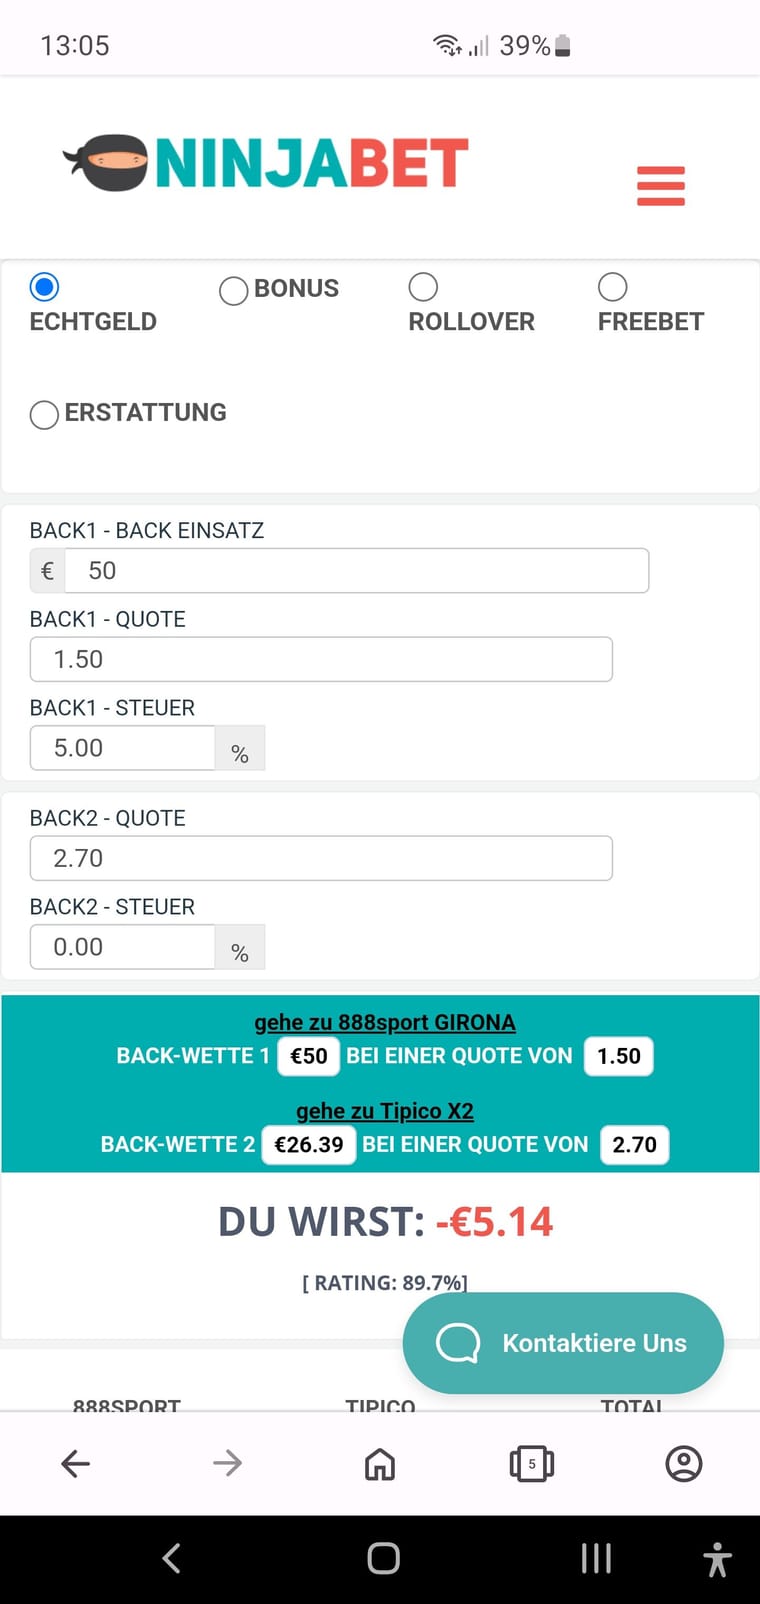The height and width of the screenshot is (1604, 760).
Task: Choose the FREEBET radio option
Action: 612,287
